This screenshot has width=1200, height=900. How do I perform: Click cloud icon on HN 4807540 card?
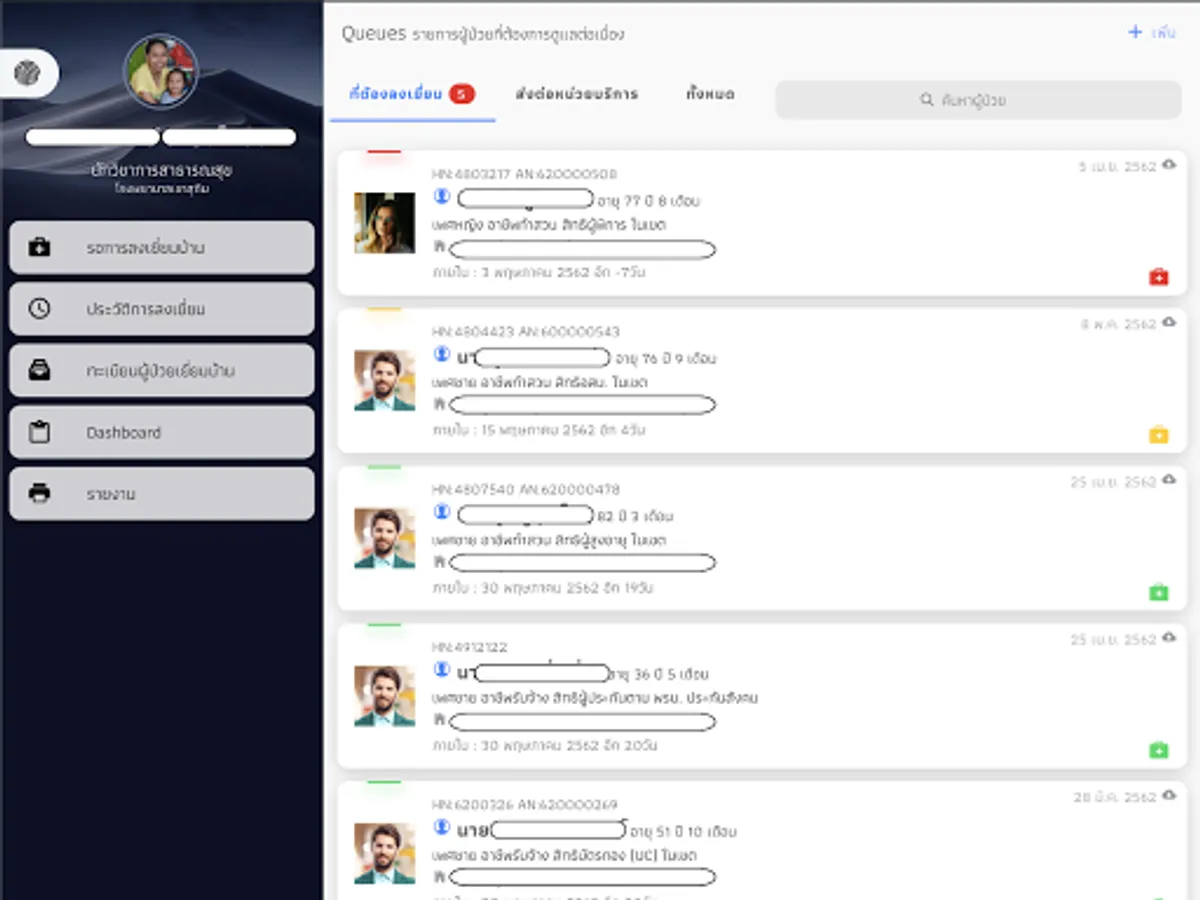click(x=1169, y=481)
